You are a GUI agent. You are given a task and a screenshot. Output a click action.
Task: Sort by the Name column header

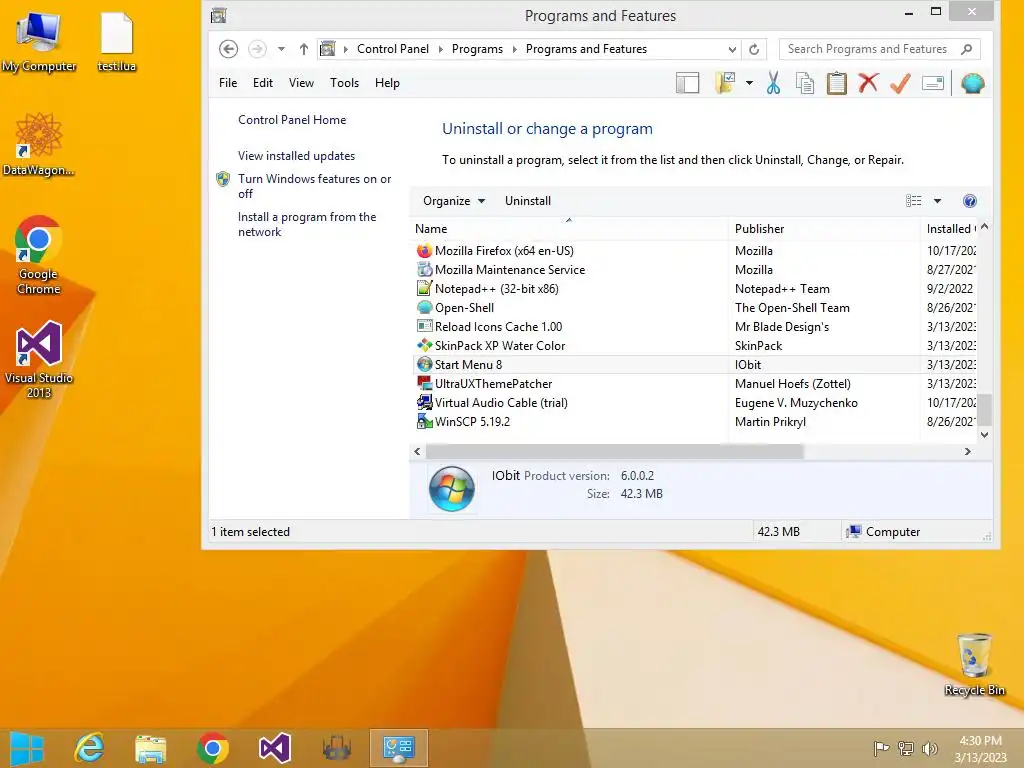[x=571, y=229]
